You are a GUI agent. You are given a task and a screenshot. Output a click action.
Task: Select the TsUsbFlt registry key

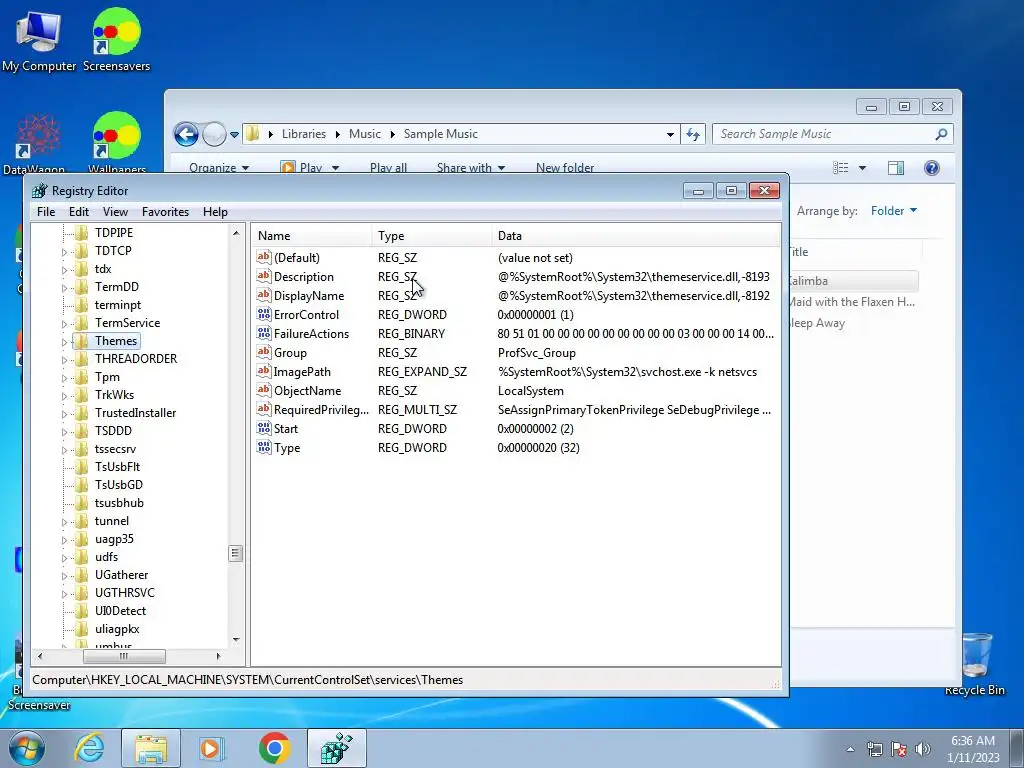point(118,467)
